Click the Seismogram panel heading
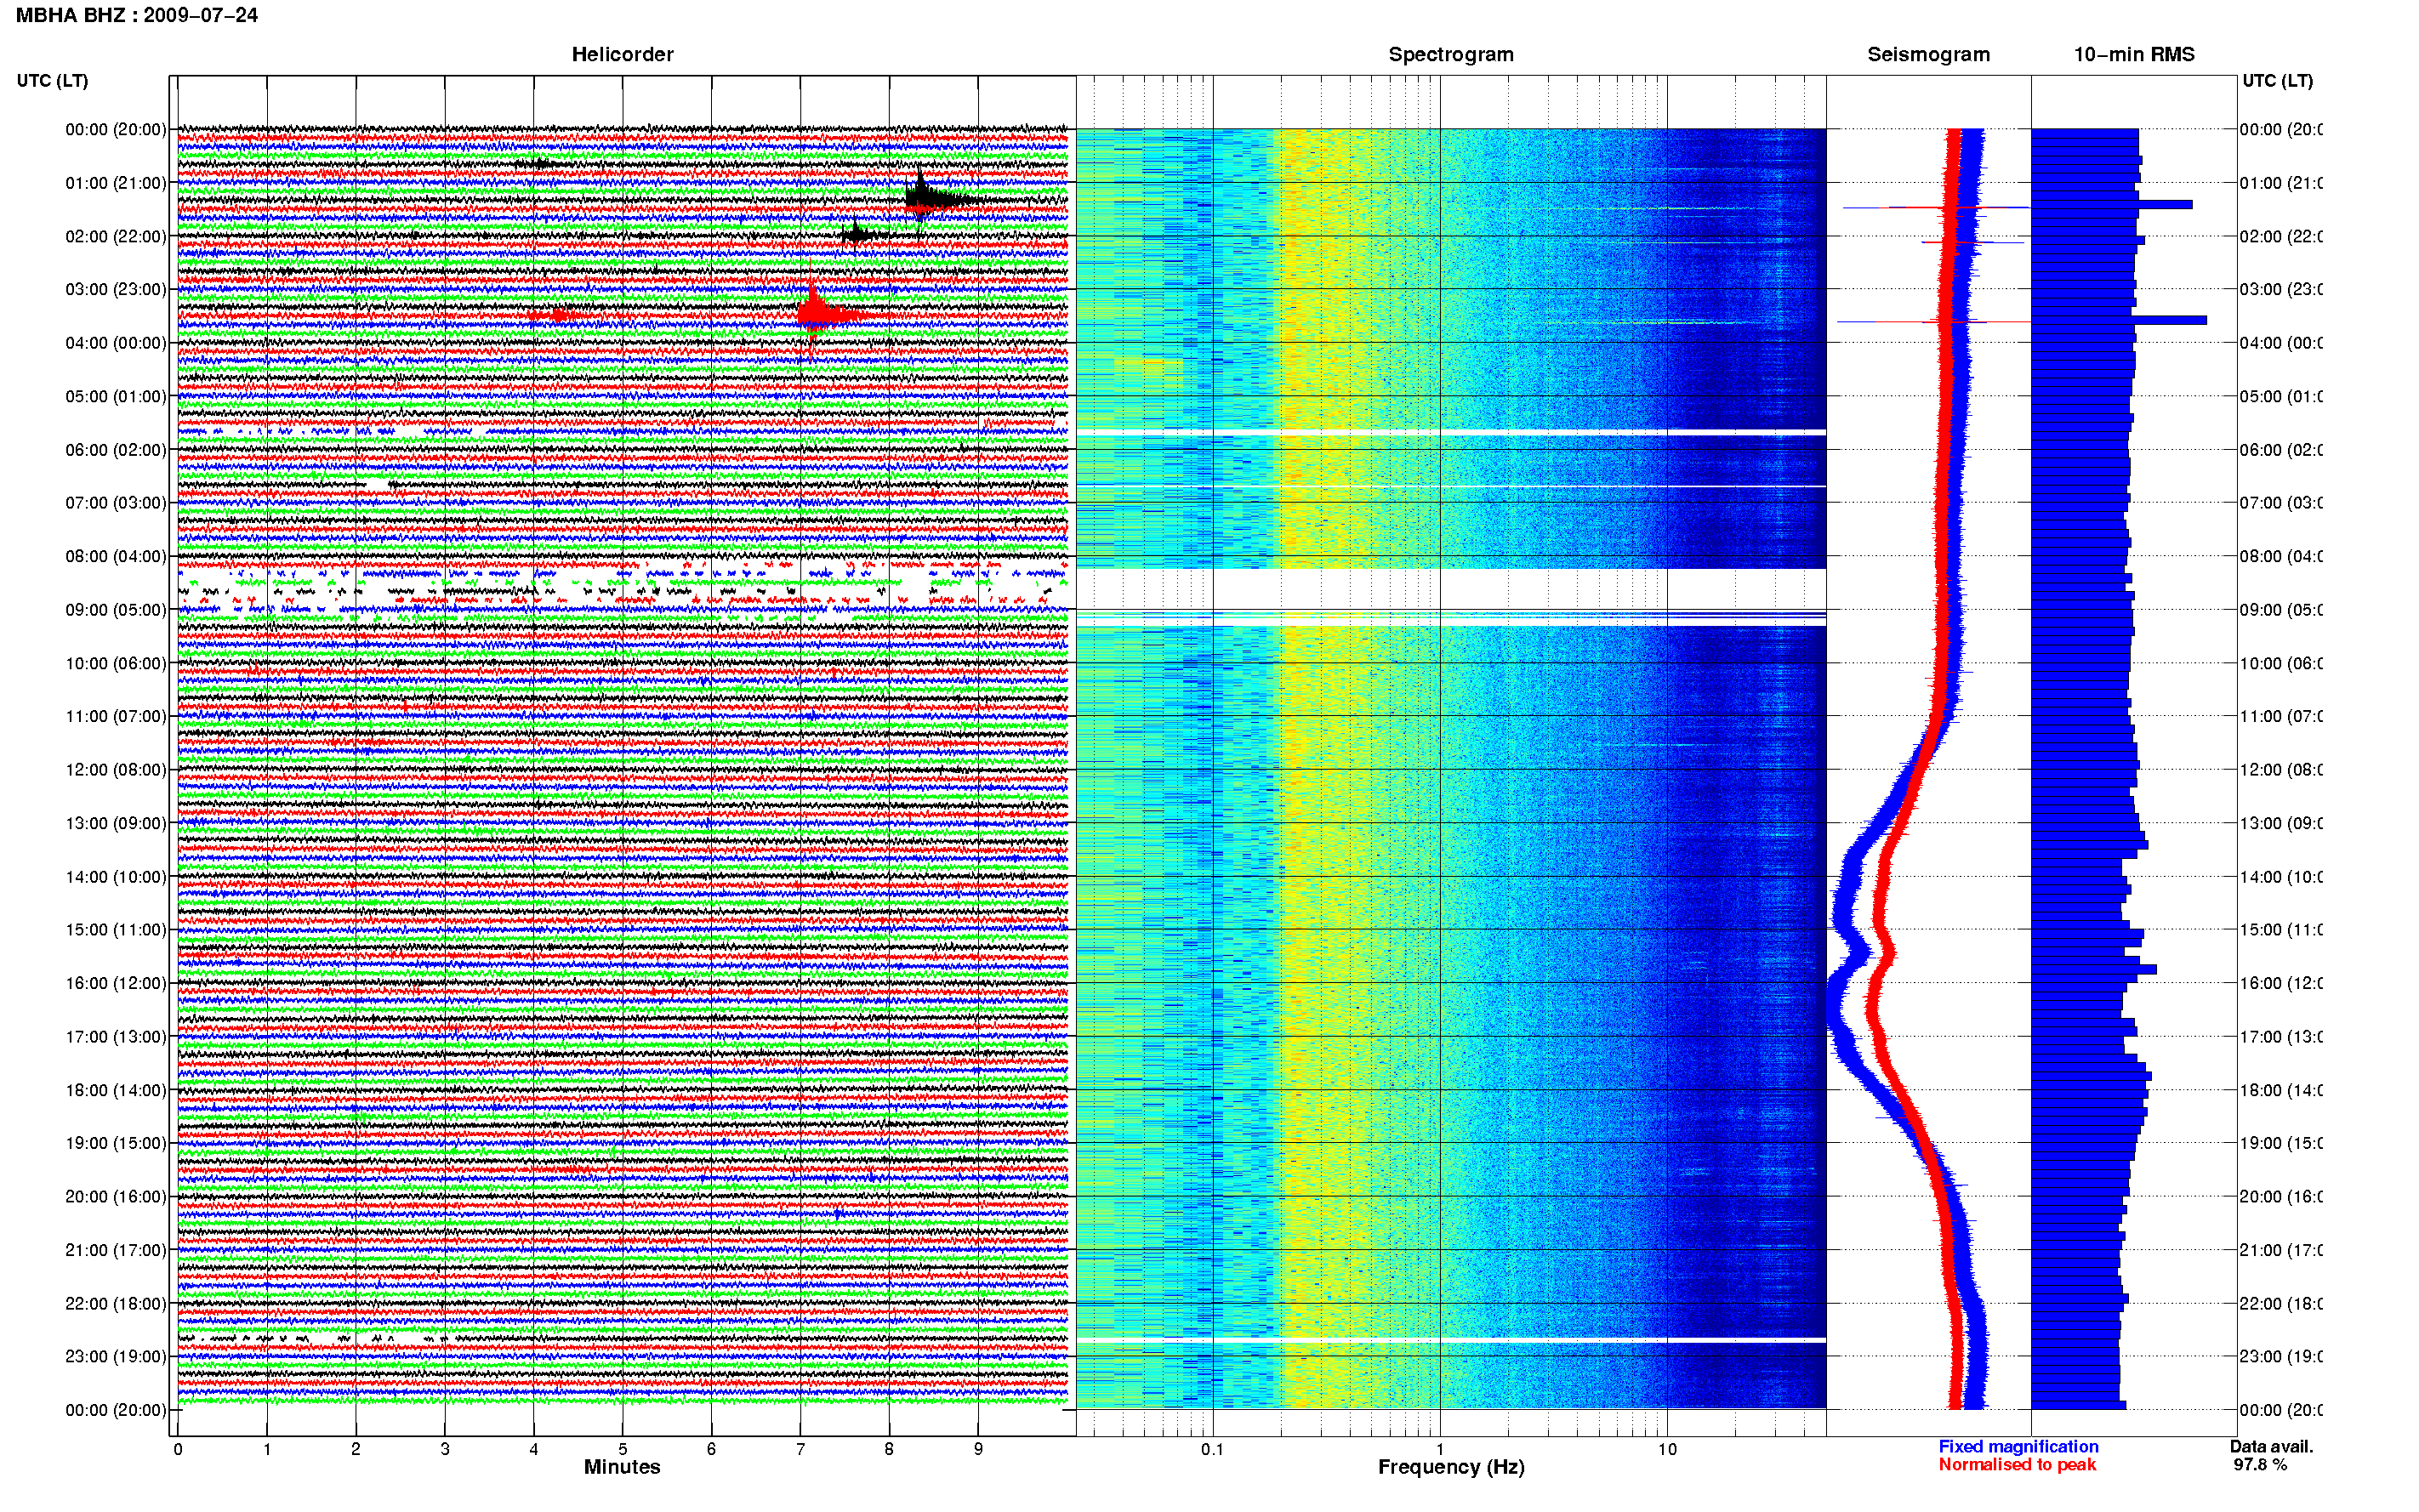The width and height of the screenshot is (2419, 1512). pos(1928,54)
